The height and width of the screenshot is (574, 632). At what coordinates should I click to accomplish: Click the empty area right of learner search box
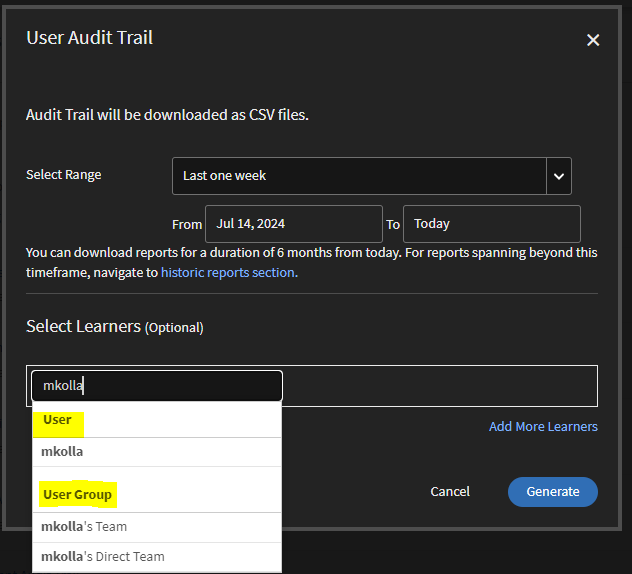(x=440, y=386)
